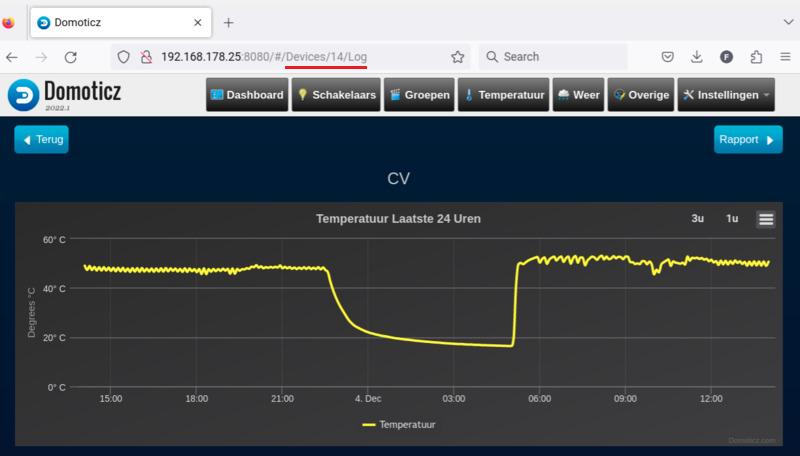Close the Domoticz browser tab
Screen dimensions: 800x456
click(197, 22)
